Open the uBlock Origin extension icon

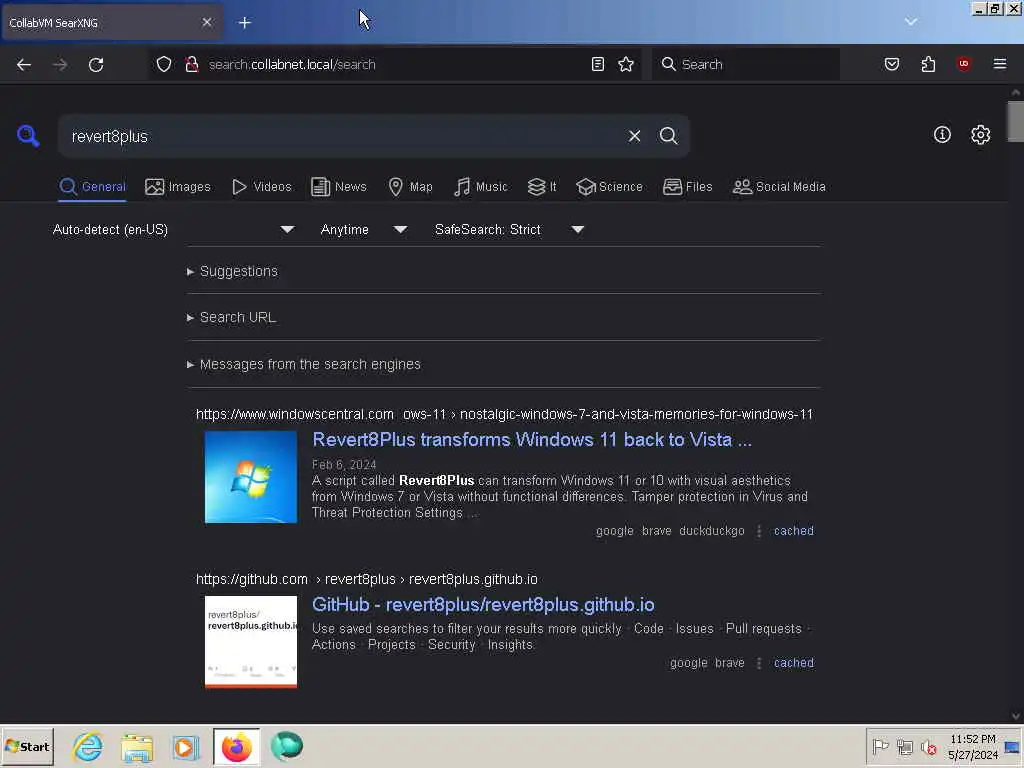click(963, 64)
